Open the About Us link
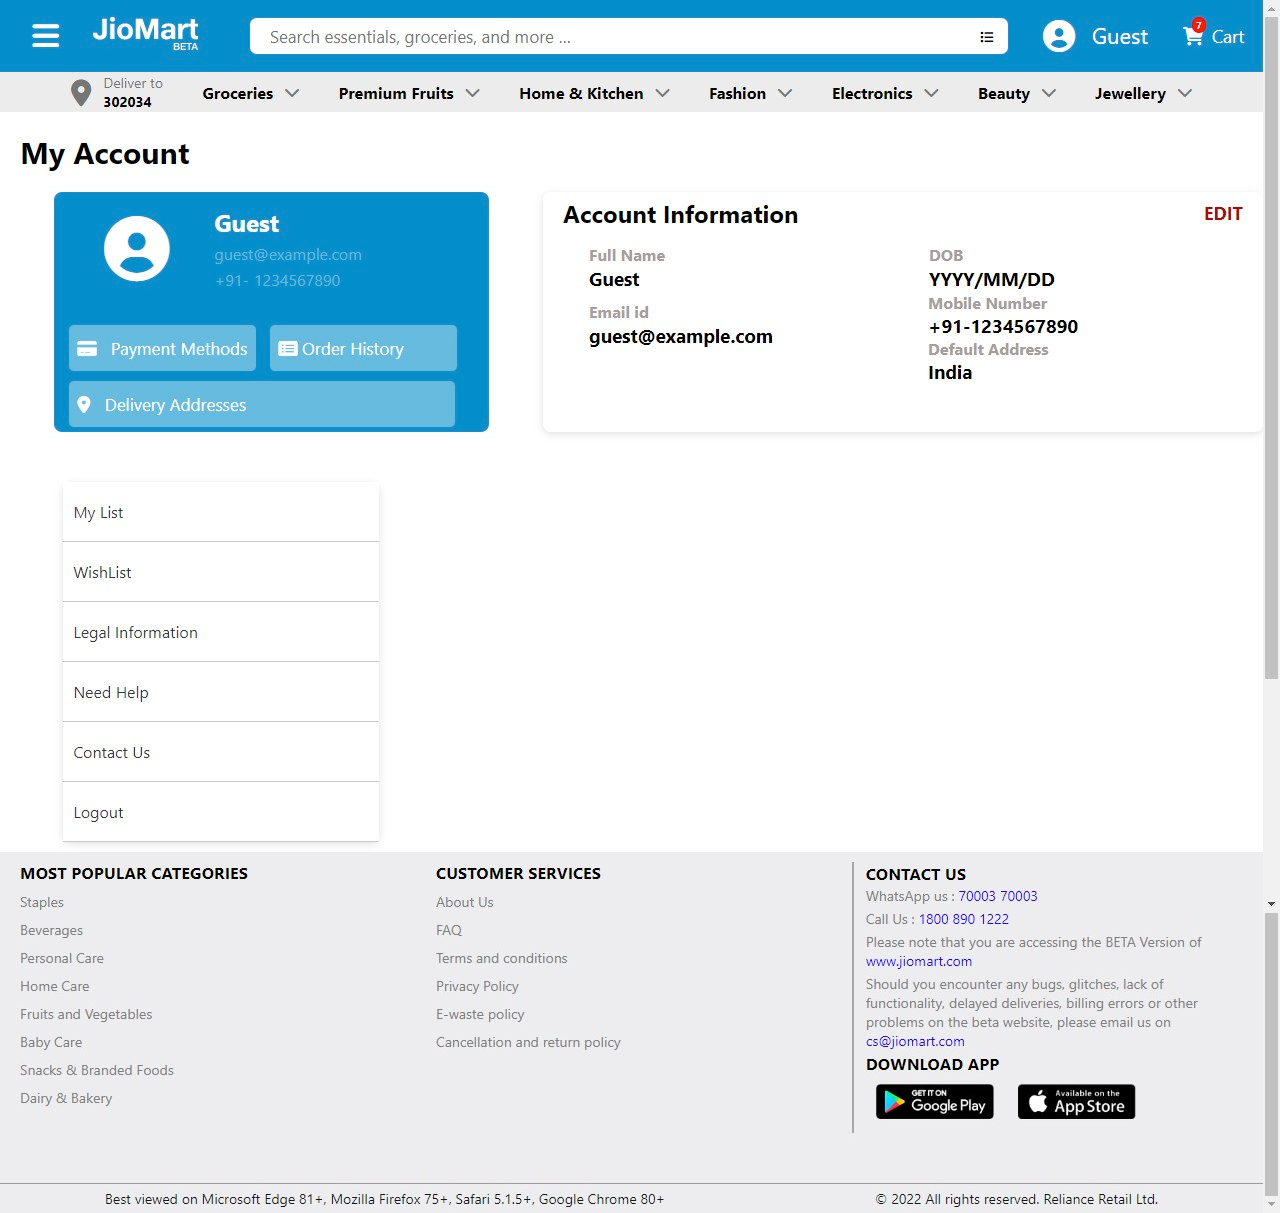Viewport: 1280px width, 1213px height. click(465, 902)
